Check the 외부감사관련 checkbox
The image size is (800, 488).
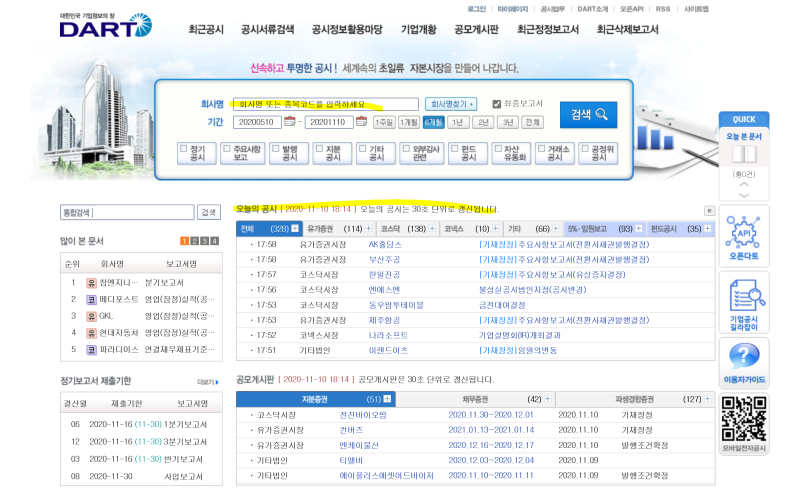tap(406, 149)
